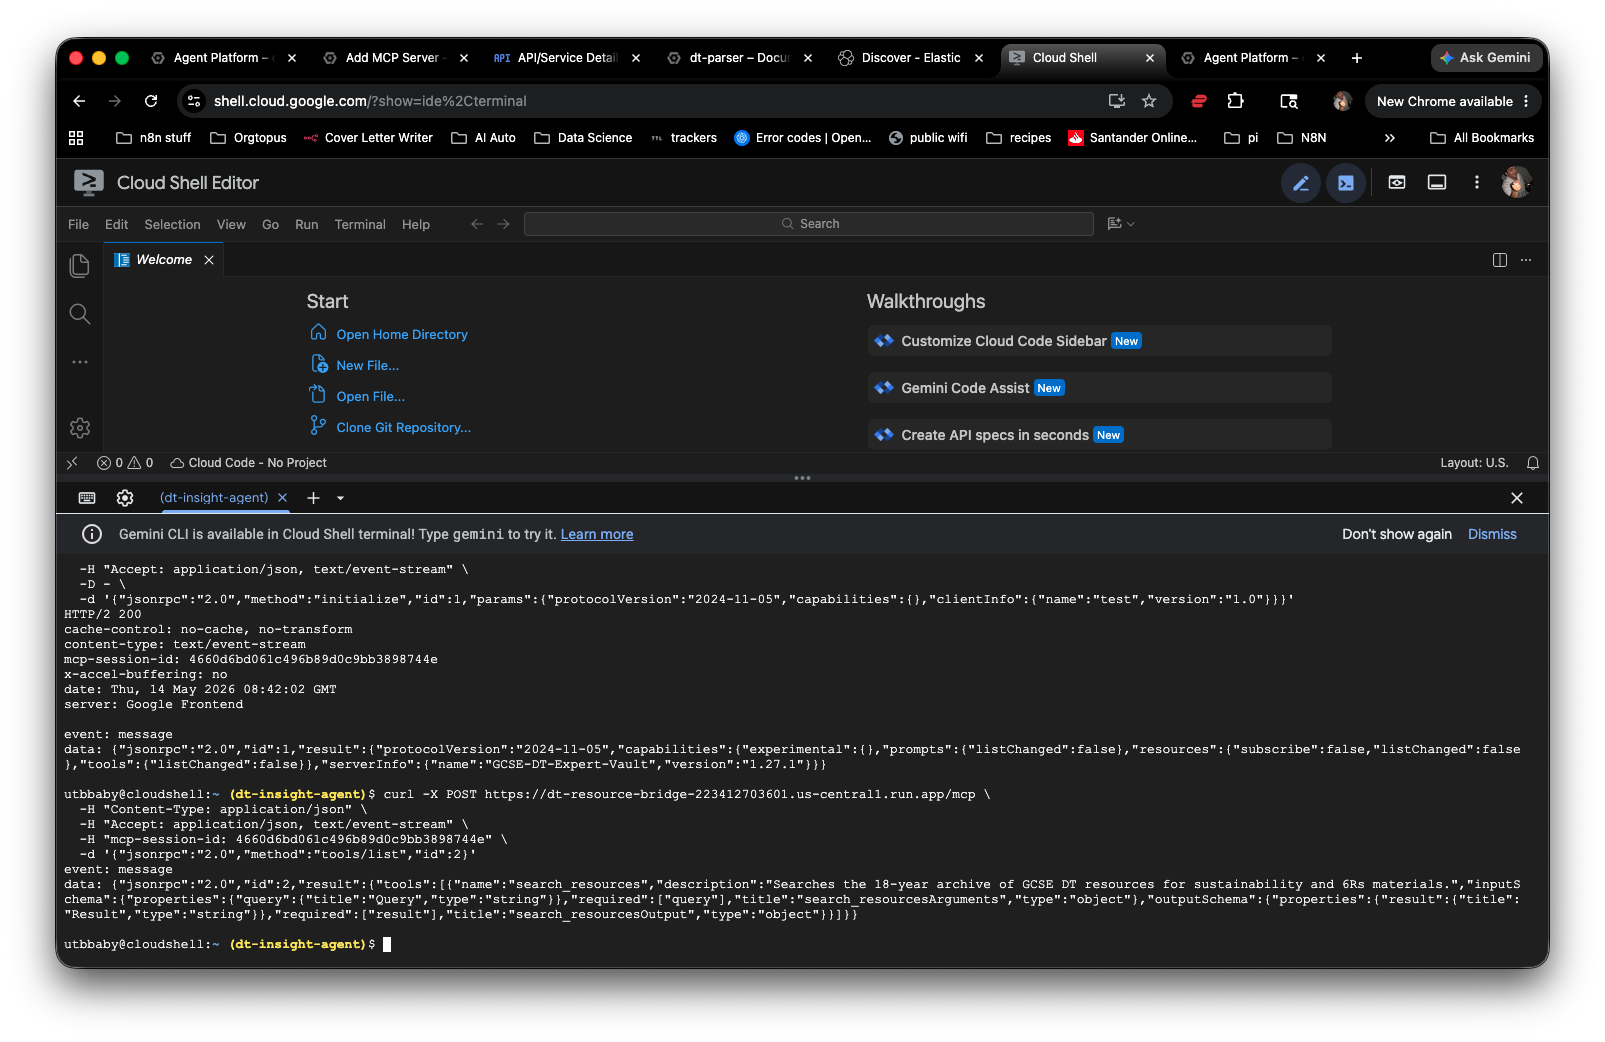Click the session window layout icon
This screenshot has height=1042, width=1605.
pos(1437,182)
